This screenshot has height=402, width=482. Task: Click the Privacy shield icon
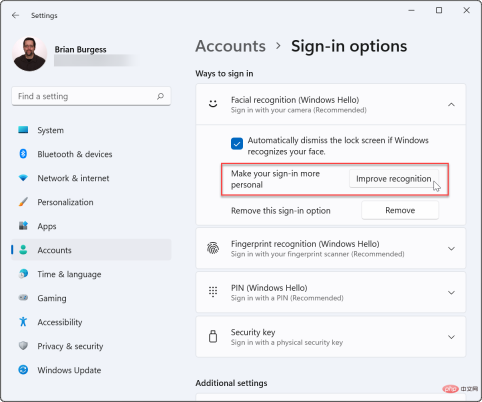(23, 346)
